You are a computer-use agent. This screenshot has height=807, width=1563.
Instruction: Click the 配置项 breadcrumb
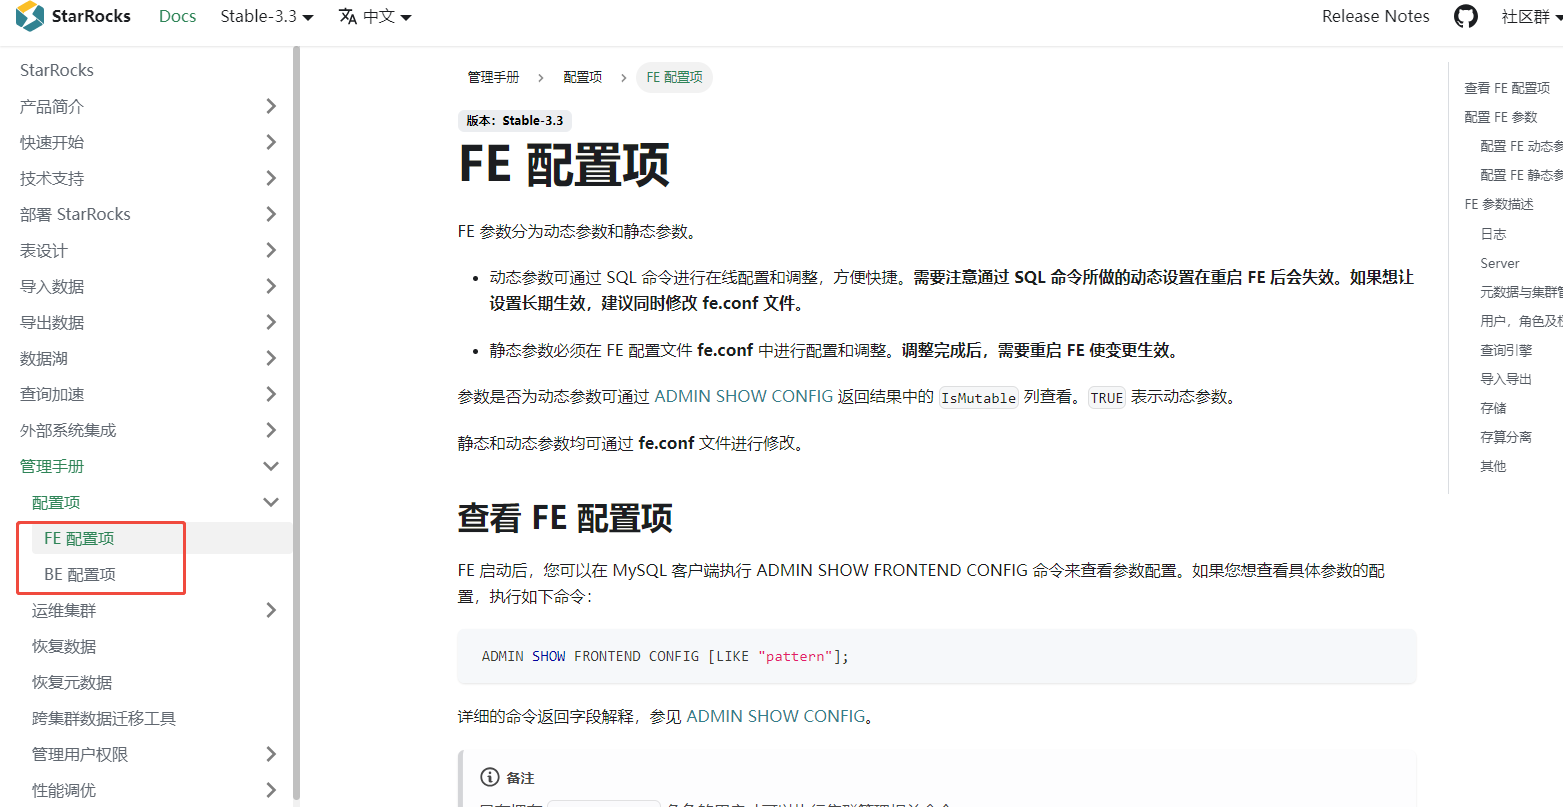pyautogui.click(x=583, y=77)
